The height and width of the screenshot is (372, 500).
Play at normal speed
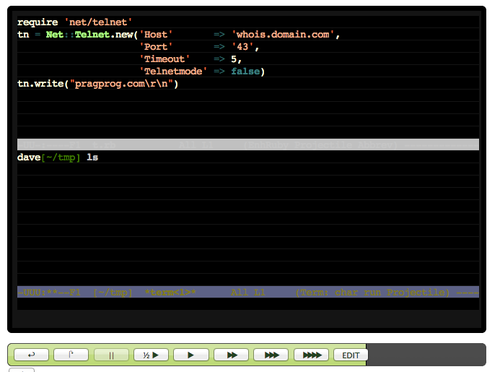point(191,355)
